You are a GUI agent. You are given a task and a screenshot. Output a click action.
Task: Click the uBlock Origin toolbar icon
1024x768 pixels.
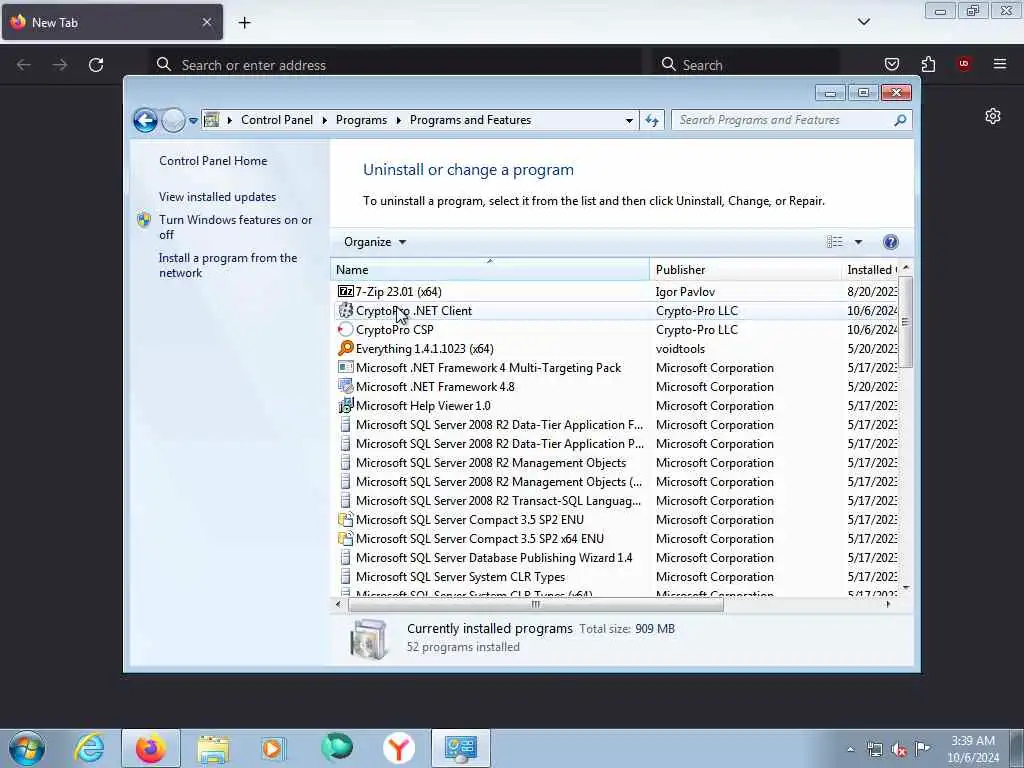pyautogui.click(x=964, y=63)
